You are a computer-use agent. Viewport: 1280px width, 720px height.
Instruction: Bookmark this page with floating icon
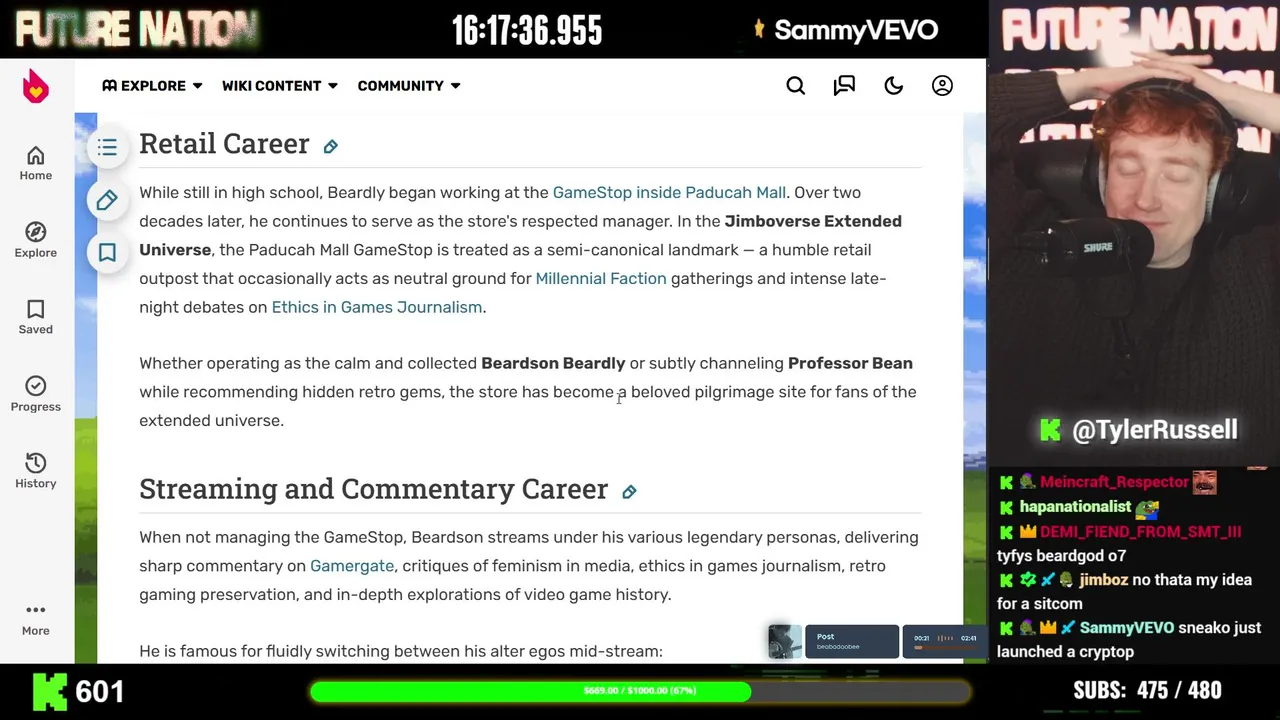(x=107, y=252)
